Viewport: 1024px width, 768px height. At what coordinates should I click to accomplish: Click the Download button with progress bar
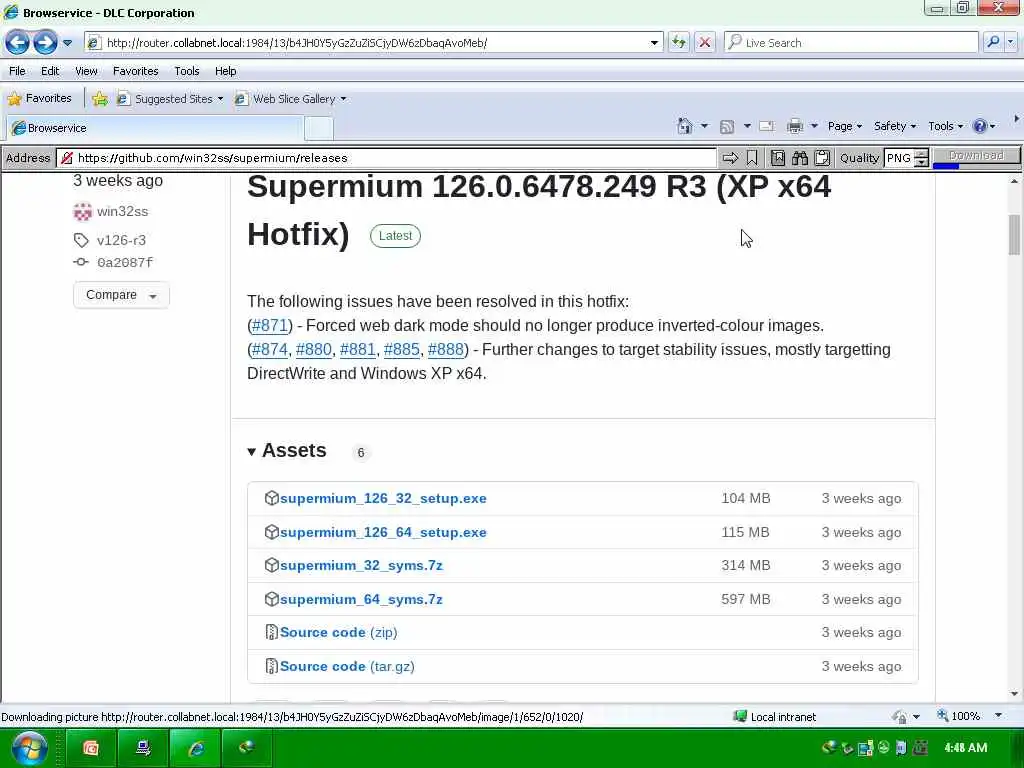[976, 157]
